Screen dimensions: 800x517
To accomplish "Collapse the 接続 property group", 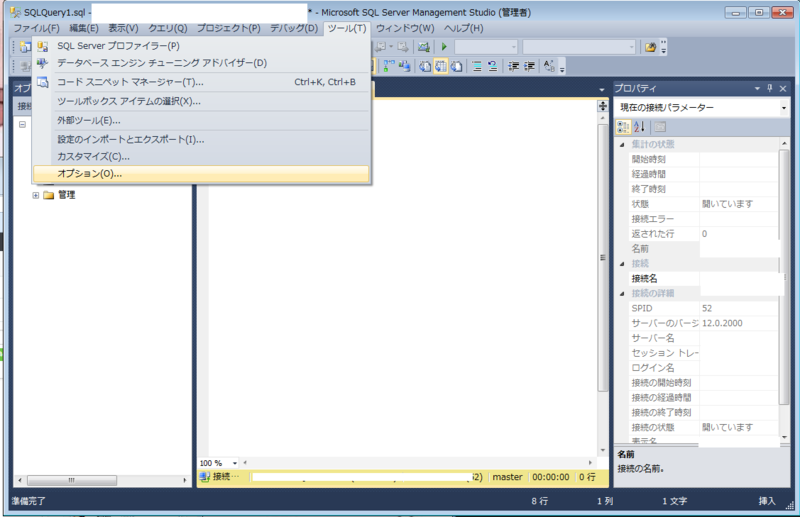I will click(622, 264).
